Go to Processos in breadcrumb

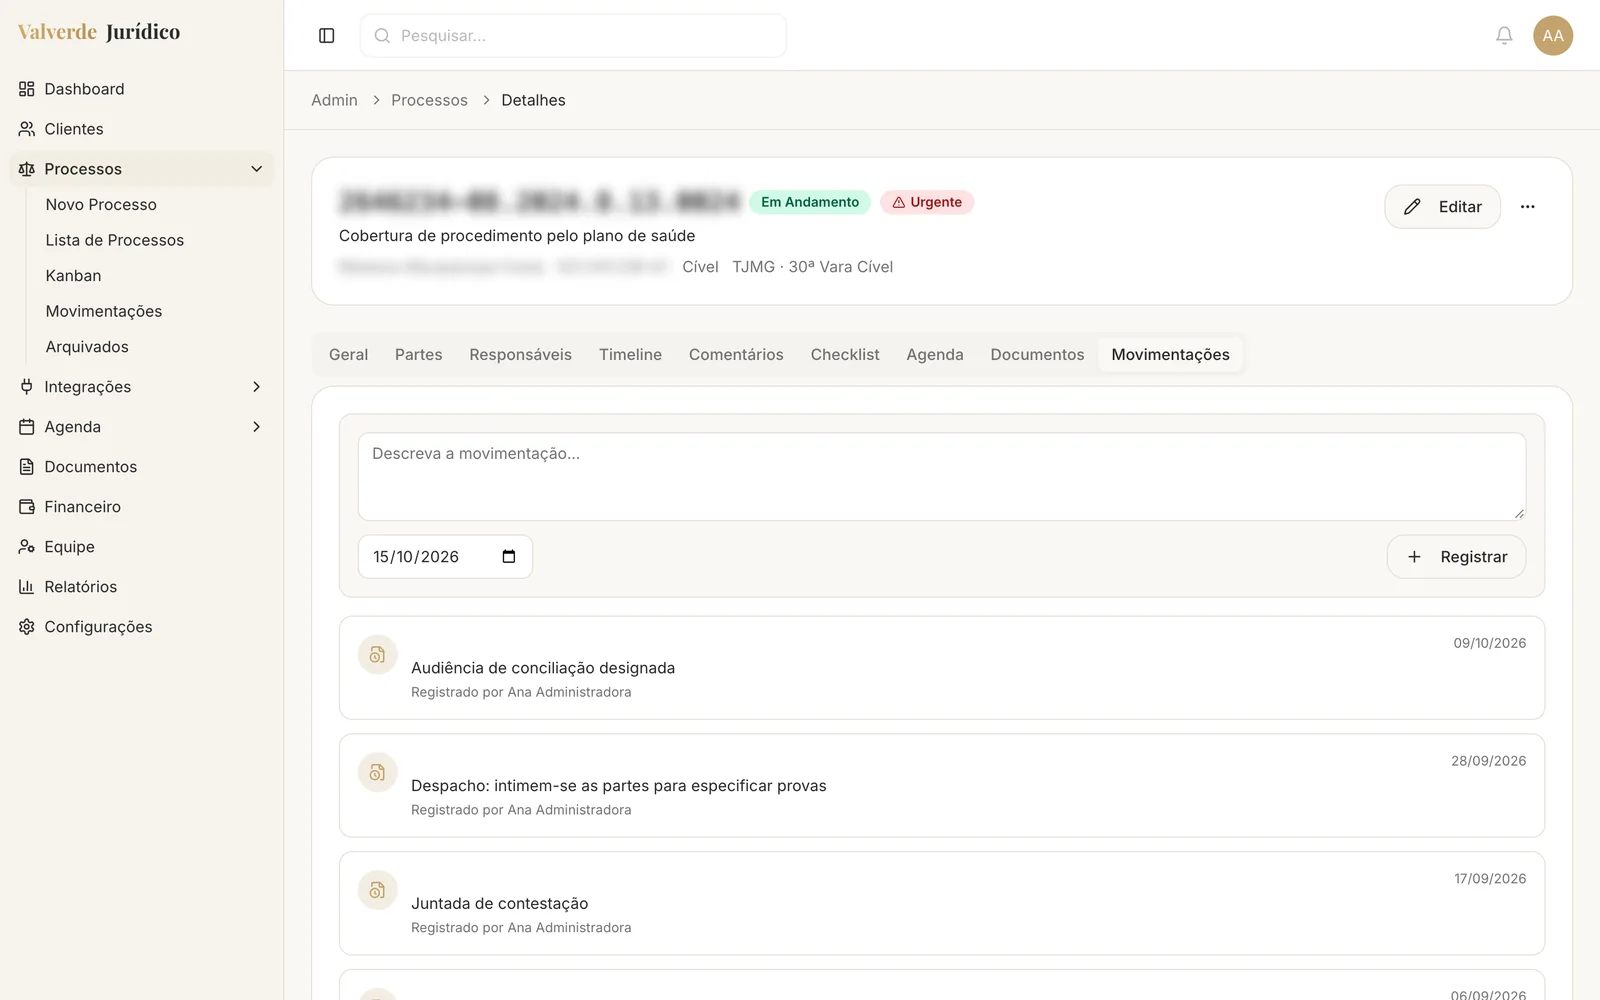[x=429, y=100]
